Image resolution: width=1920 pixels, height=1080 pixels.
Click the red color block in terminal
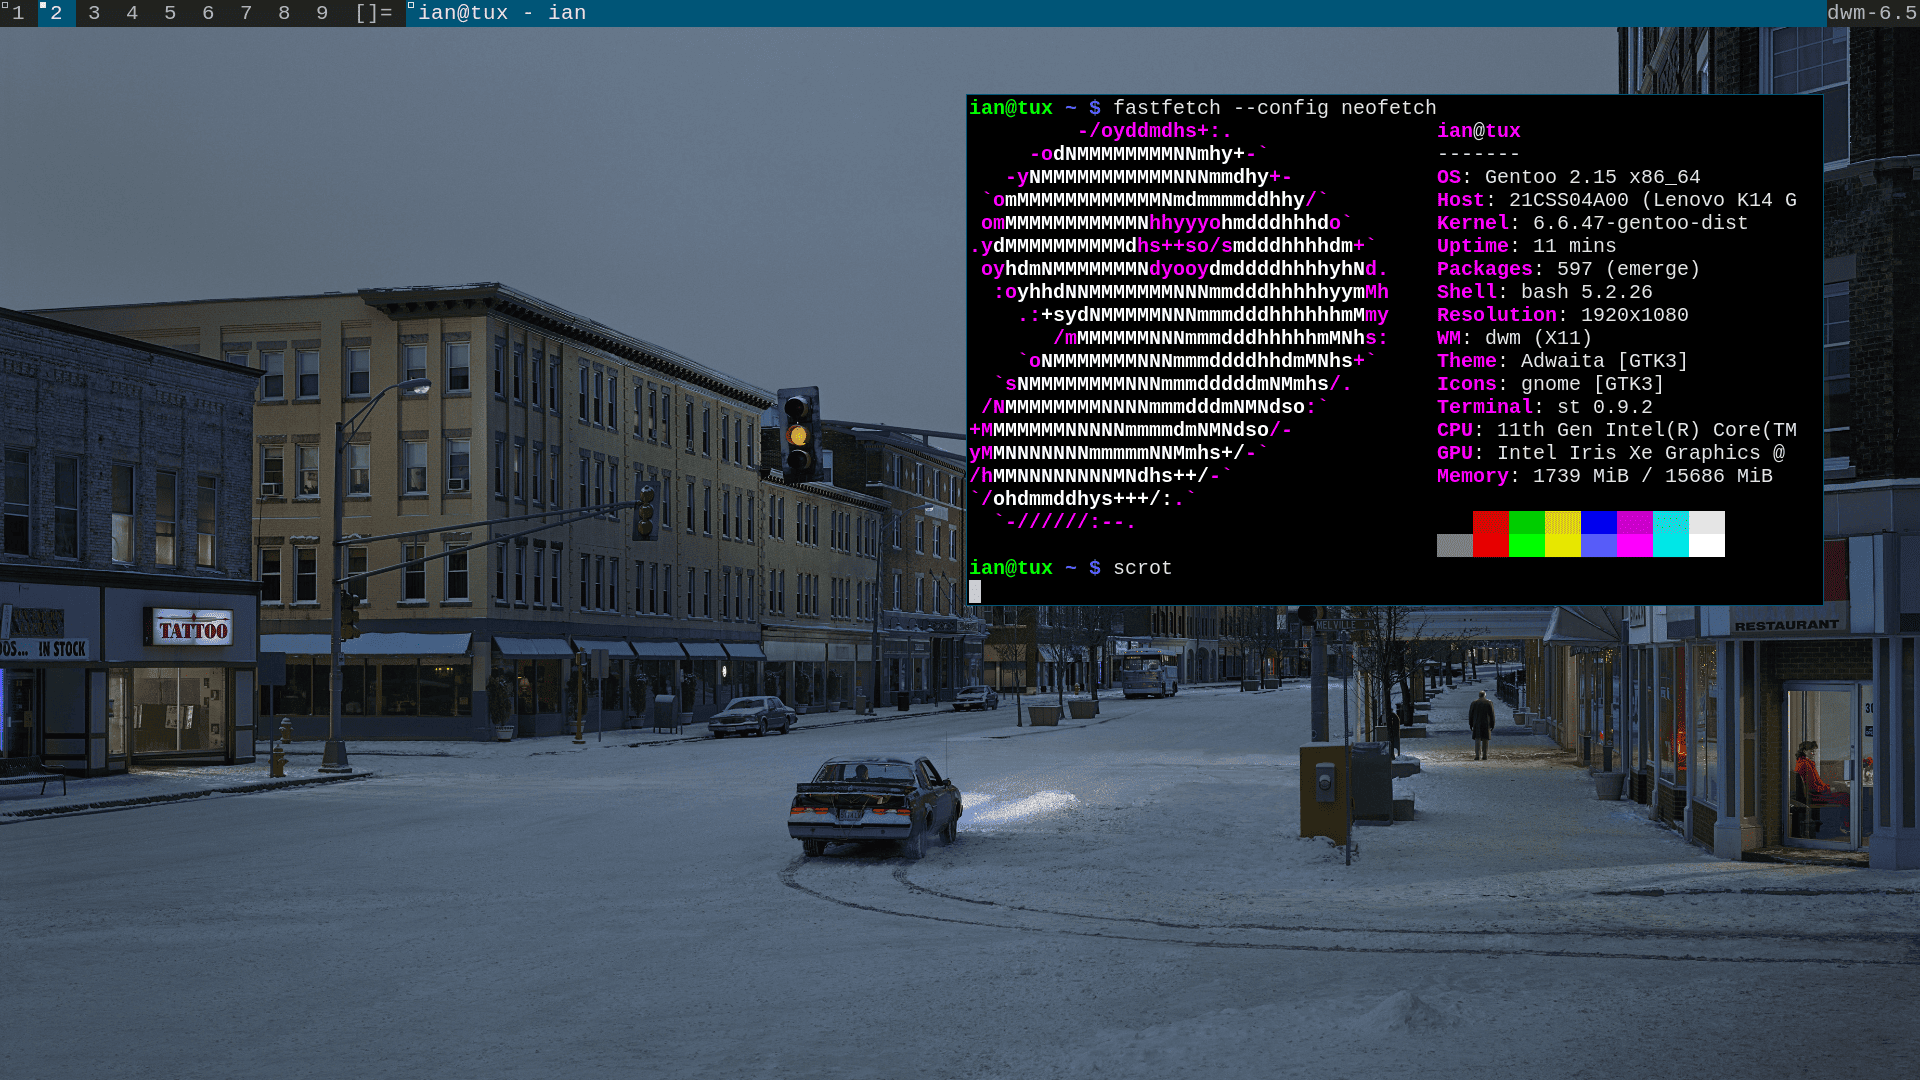point(1490,534)
